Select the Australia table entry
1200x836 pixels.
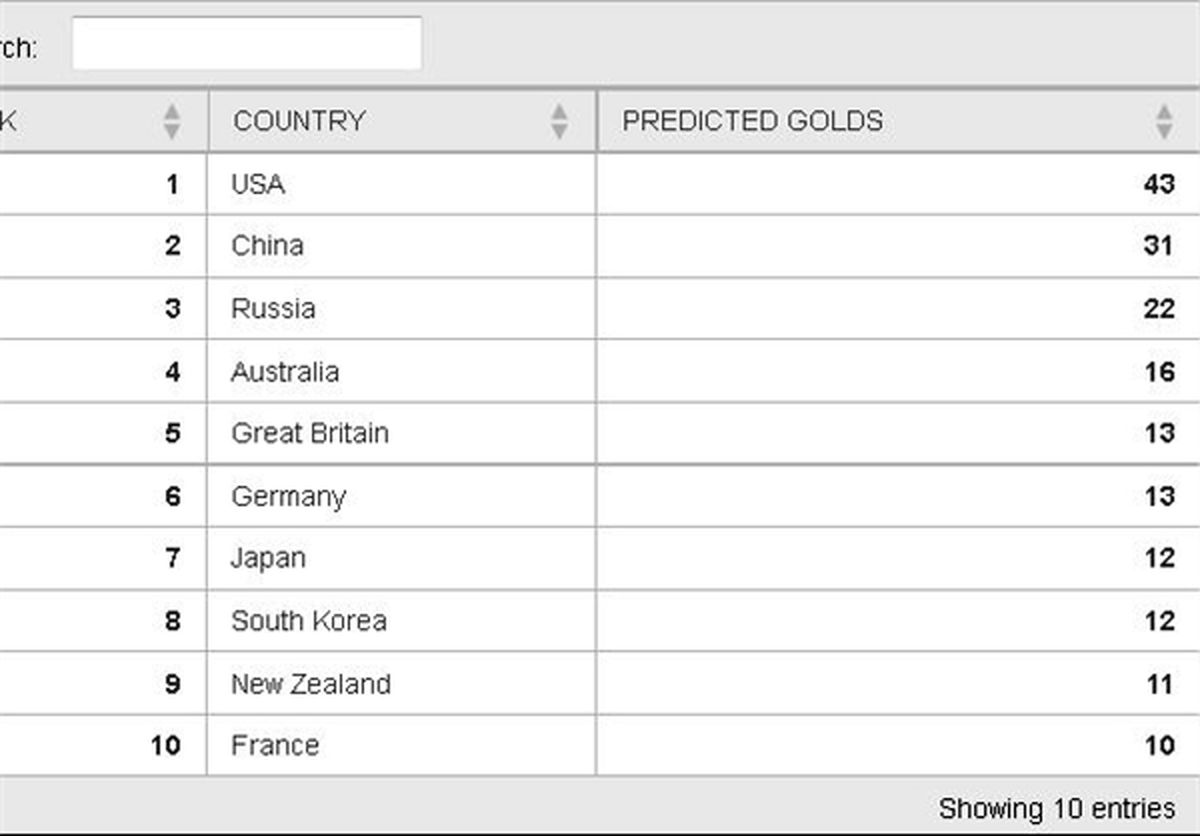click(x=285, y=372)
